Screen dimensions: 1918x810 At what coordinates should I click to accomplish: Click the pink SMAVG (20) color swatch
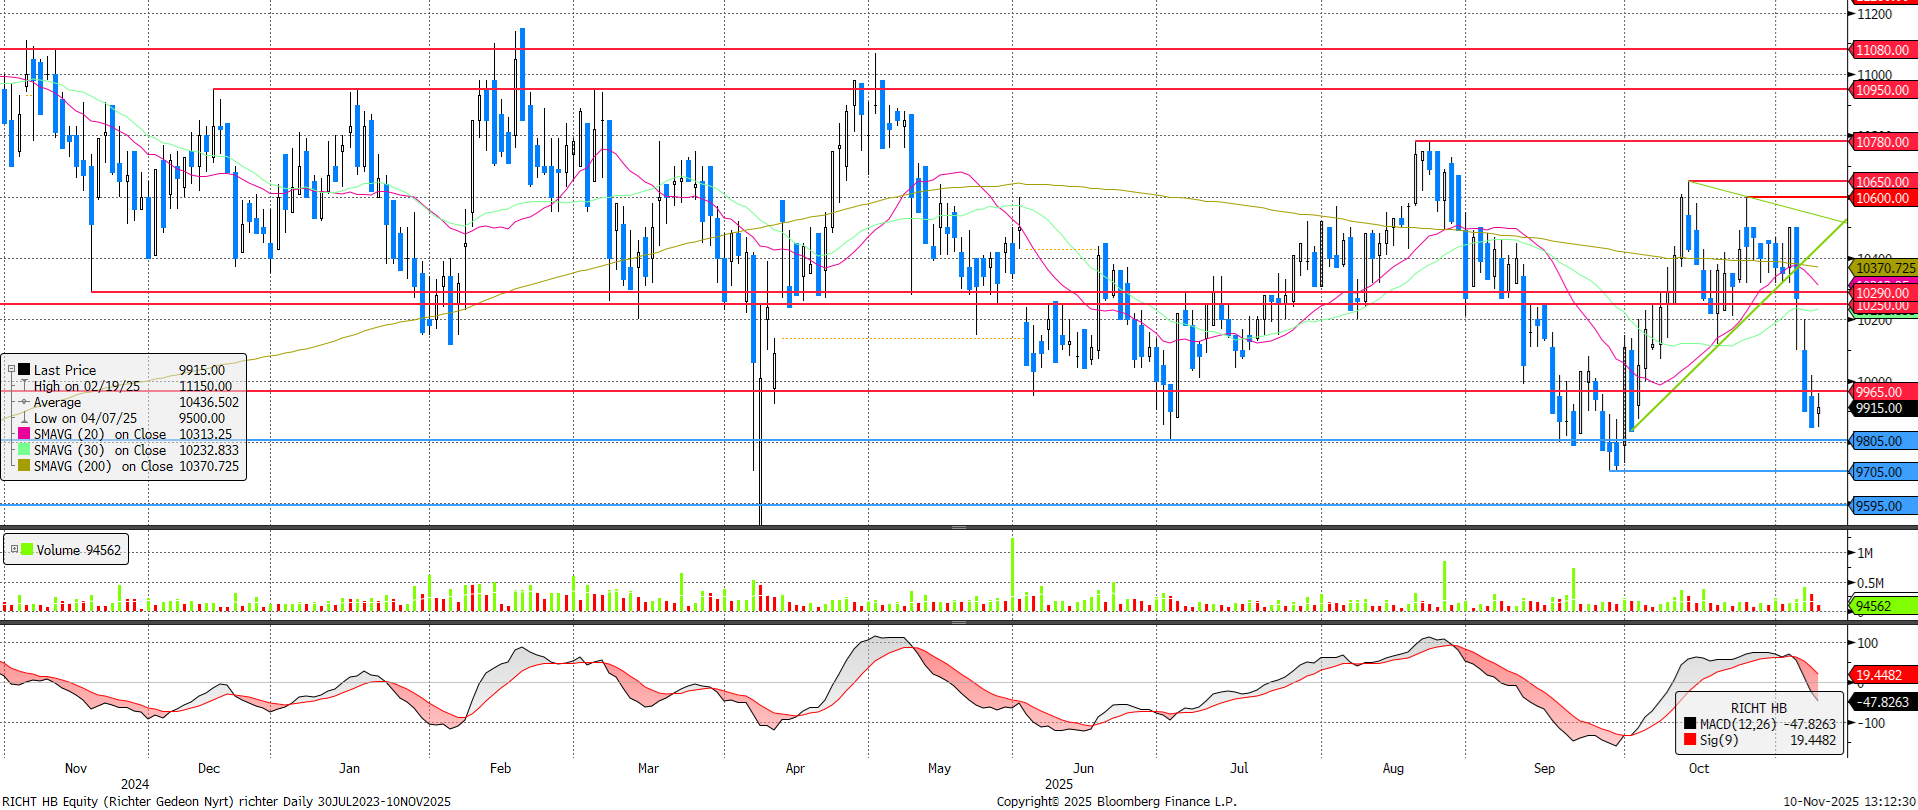pos(24,434)
